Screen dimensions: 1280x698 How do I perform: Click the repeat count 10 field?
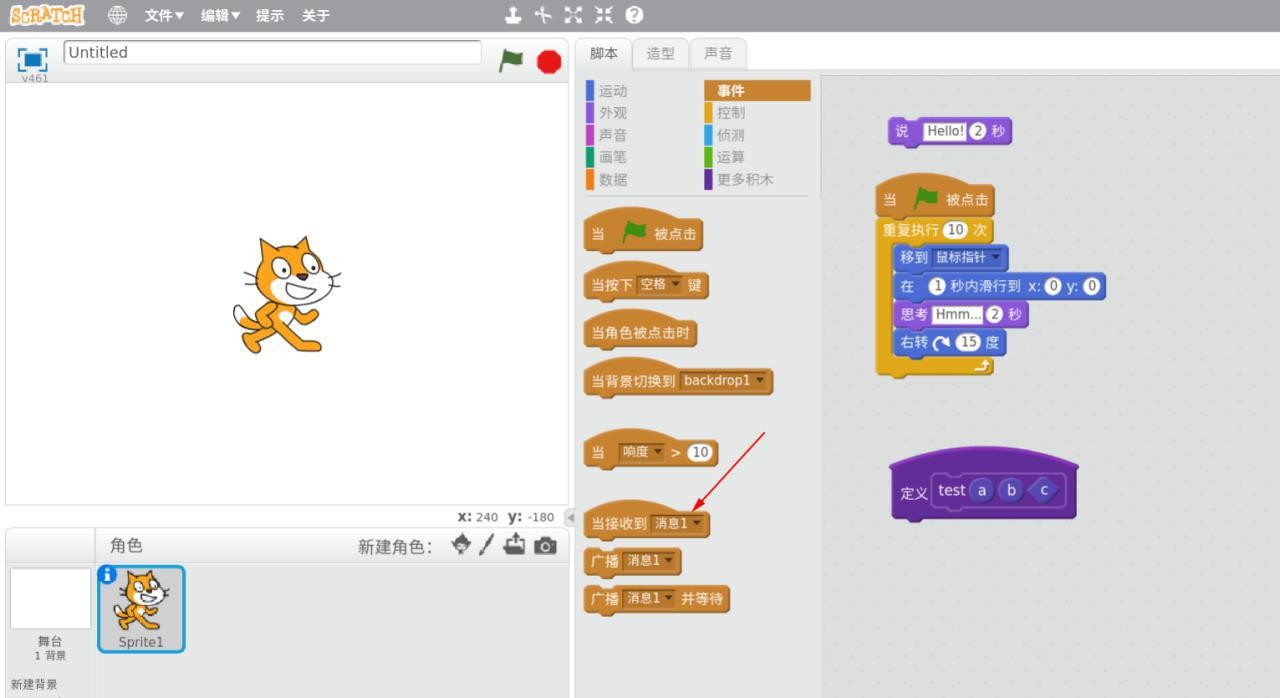[956, 229]
